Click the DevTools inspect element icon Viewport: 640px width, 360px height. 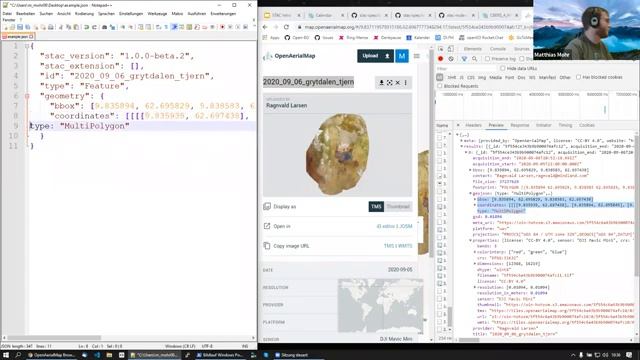pyautogui.click(x=441, y=49)
